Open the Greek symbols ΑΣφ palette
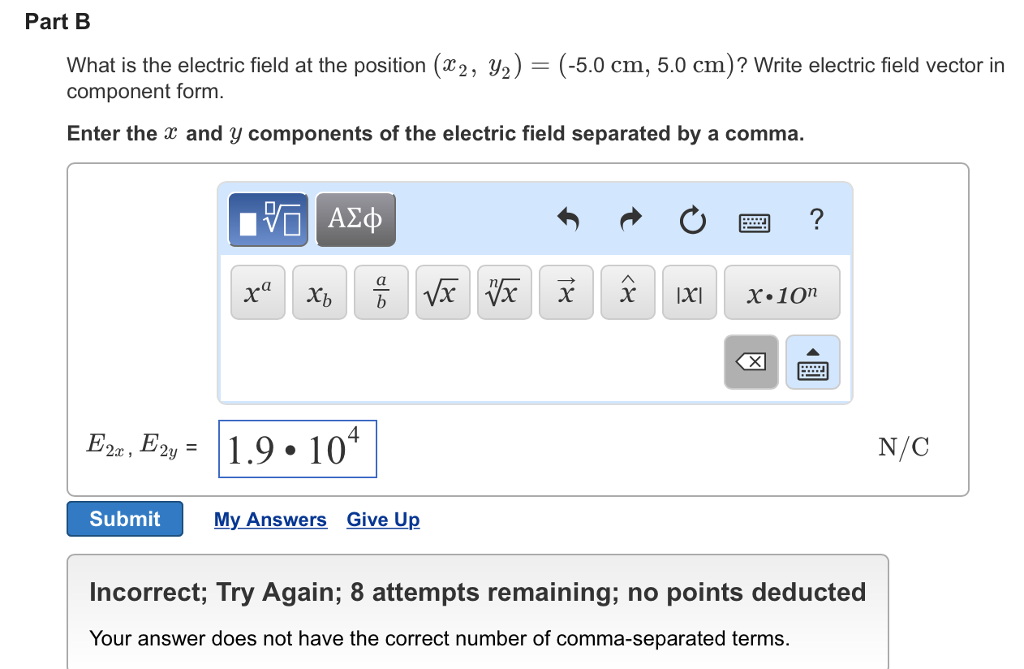This screenshot has height=669, width=1024. coord(356,219)
